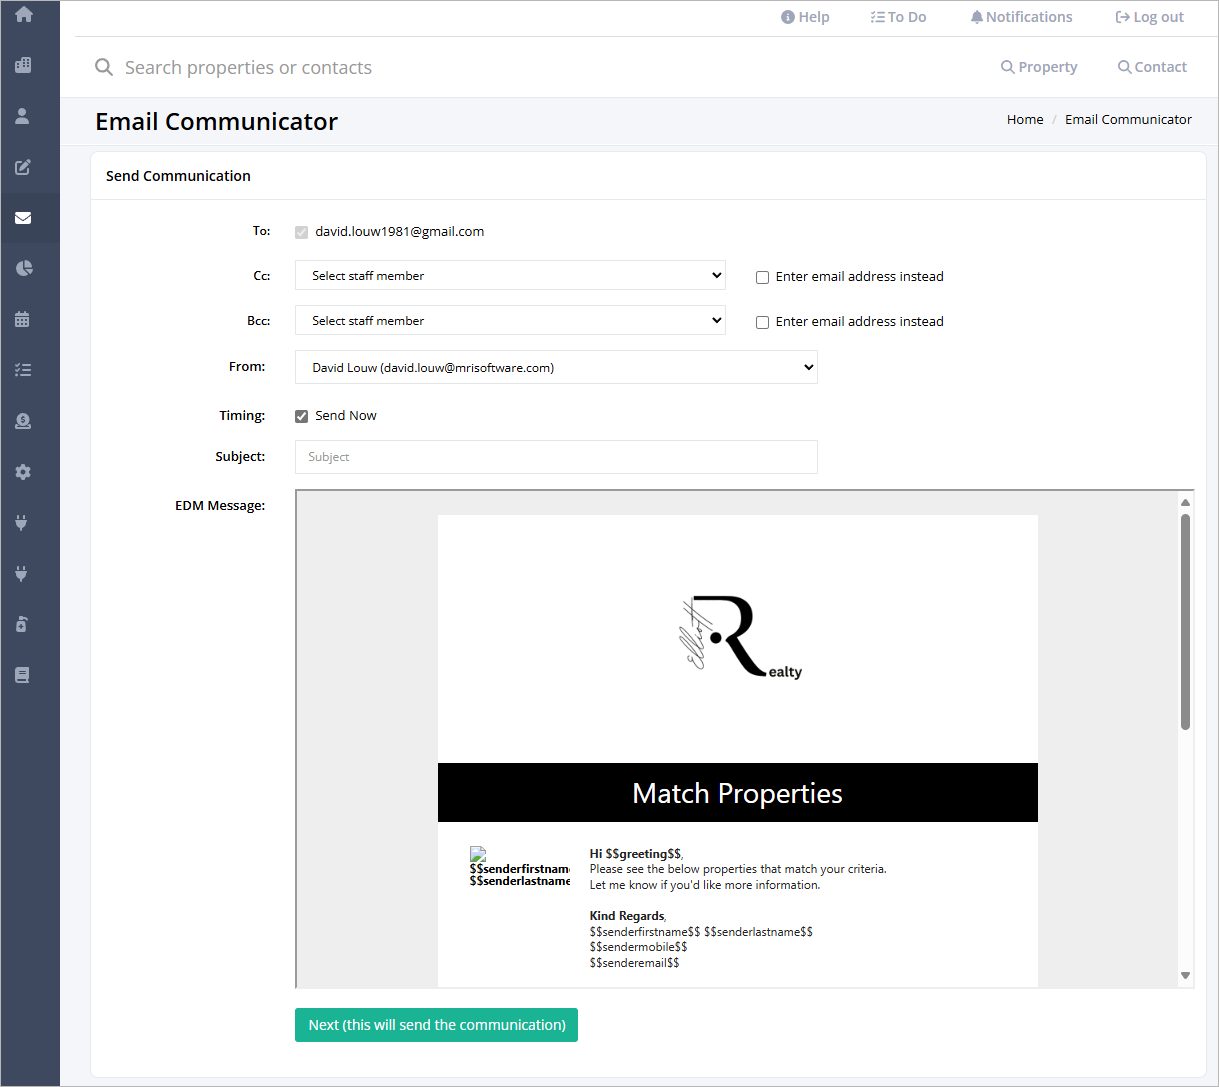Click the EDM scrollbar up arrow
The width and height of the screenshot is (1219, 1087).
click(x=1185, y=503)
